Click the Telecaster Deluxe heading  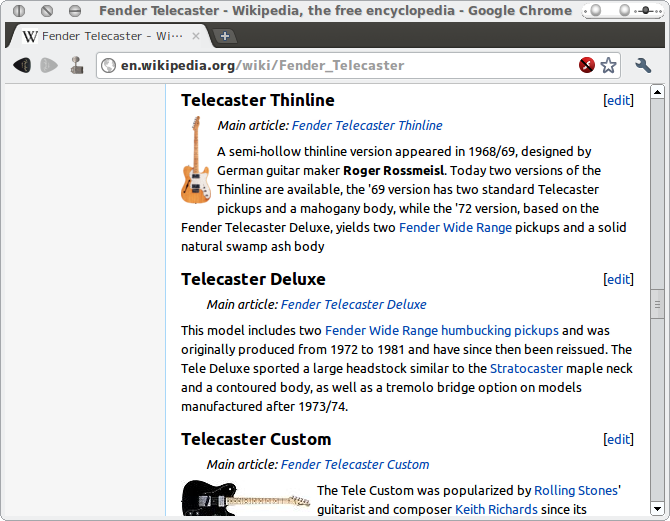click(253, 280)
